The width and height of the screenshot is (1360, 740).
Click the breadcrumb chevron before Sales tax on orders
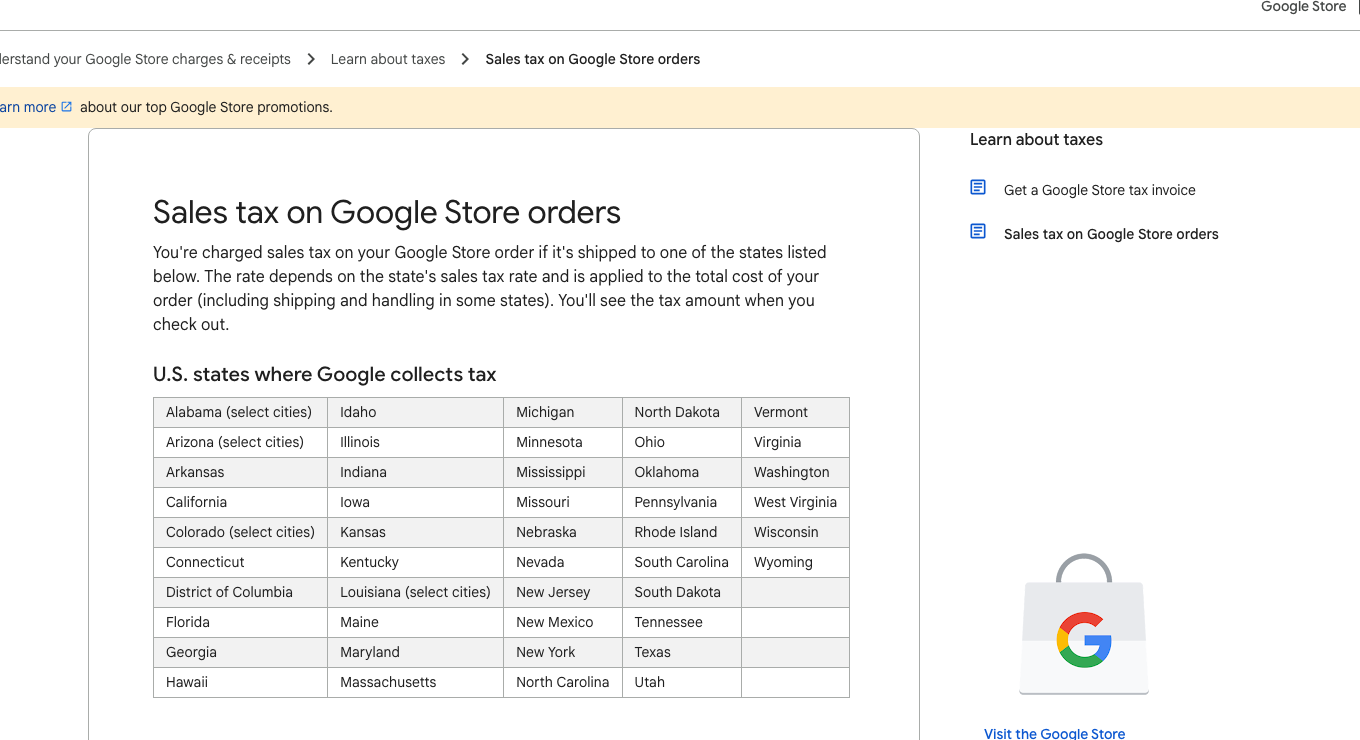pyautogui.click(x=465, y=59)
